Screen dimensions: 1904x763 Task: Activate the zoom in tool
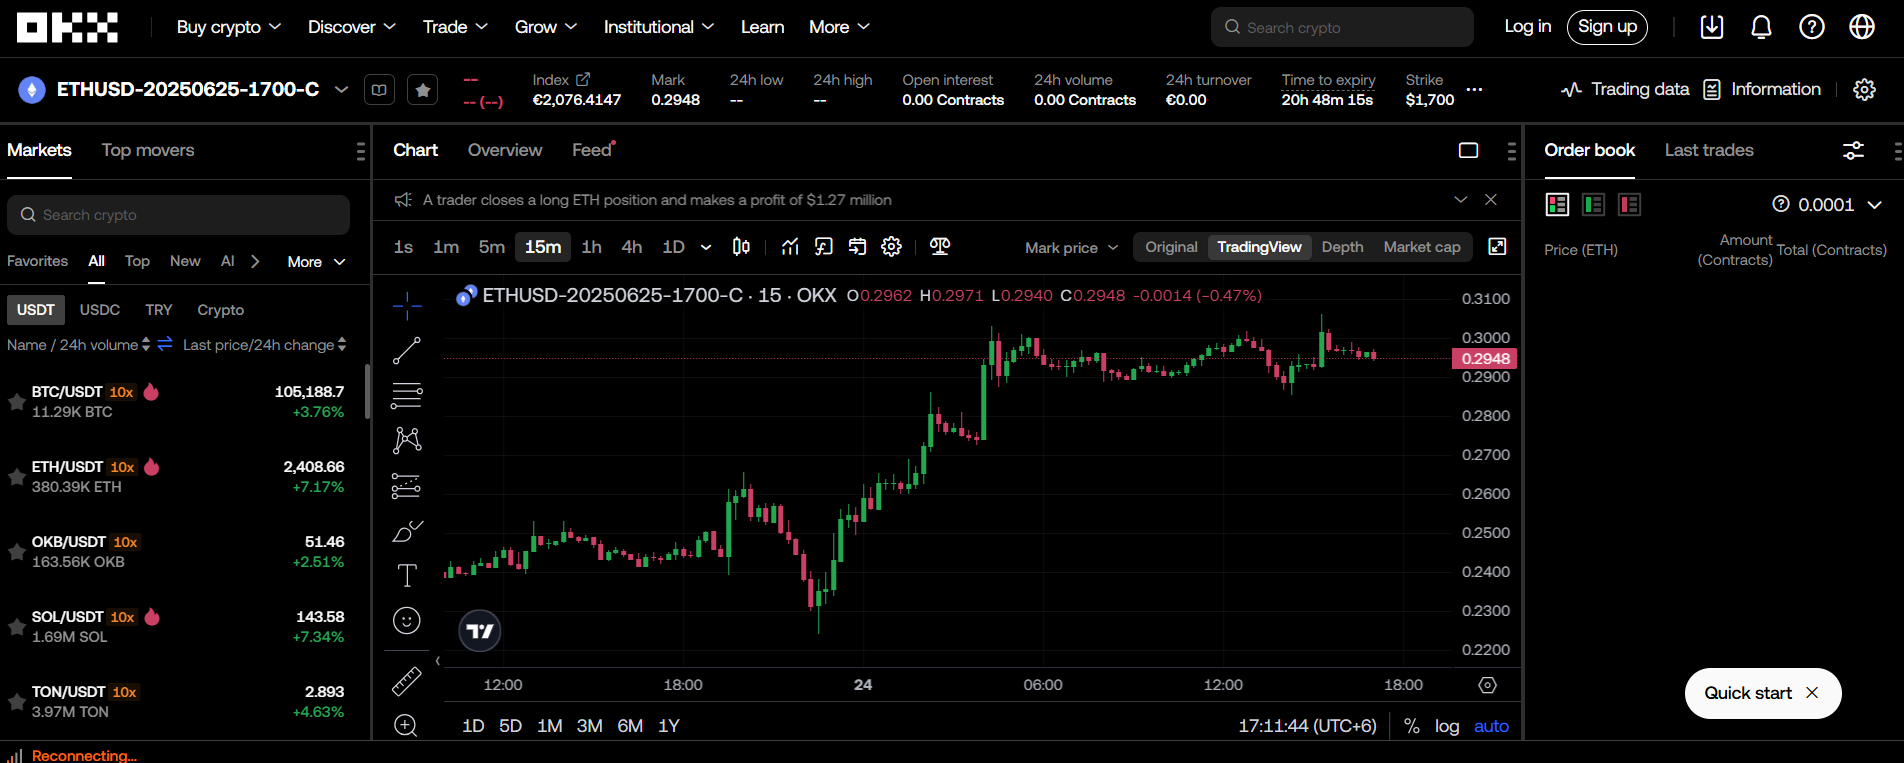point(406,725)
